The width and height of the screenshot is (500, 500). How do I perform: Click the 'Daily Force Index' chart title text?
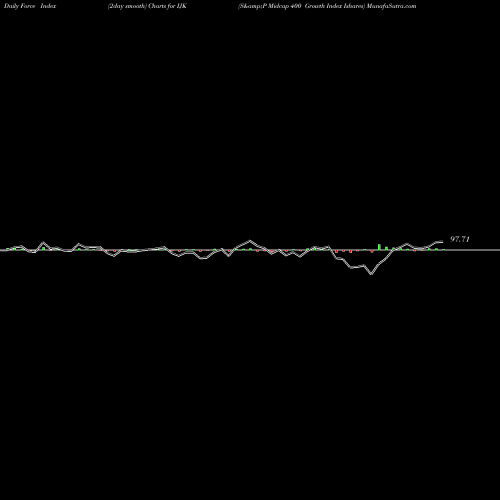coord(30,6)
